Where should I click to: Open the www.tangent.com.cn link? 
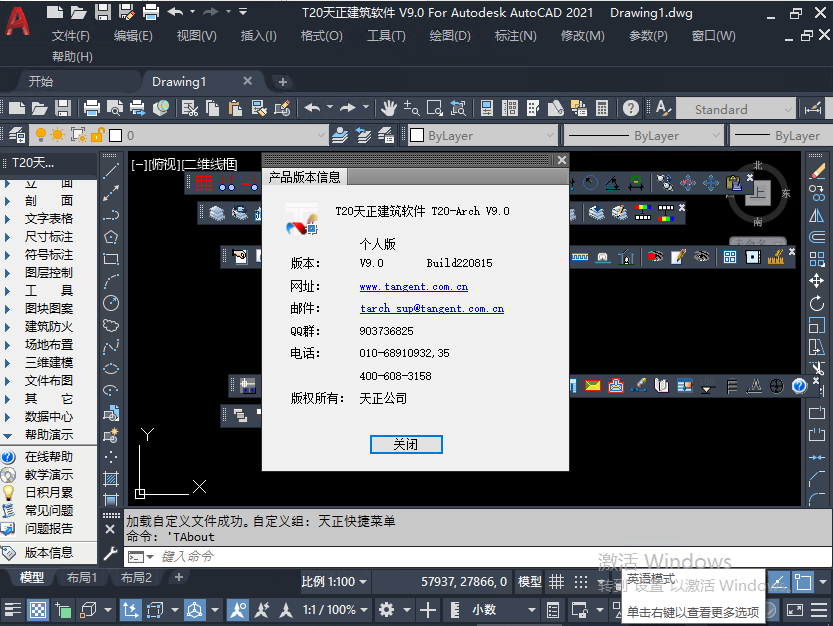click(x=414, y=287)
